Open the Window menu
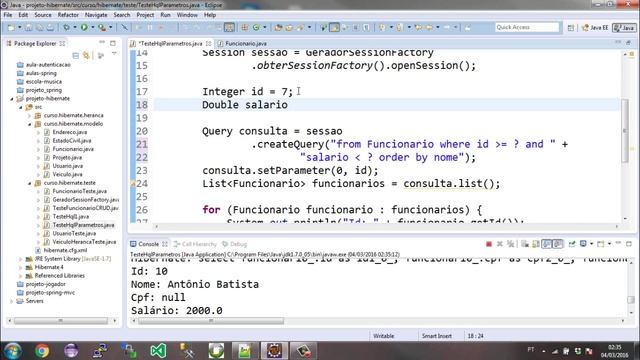640x360 pixels. click(187, 15)
